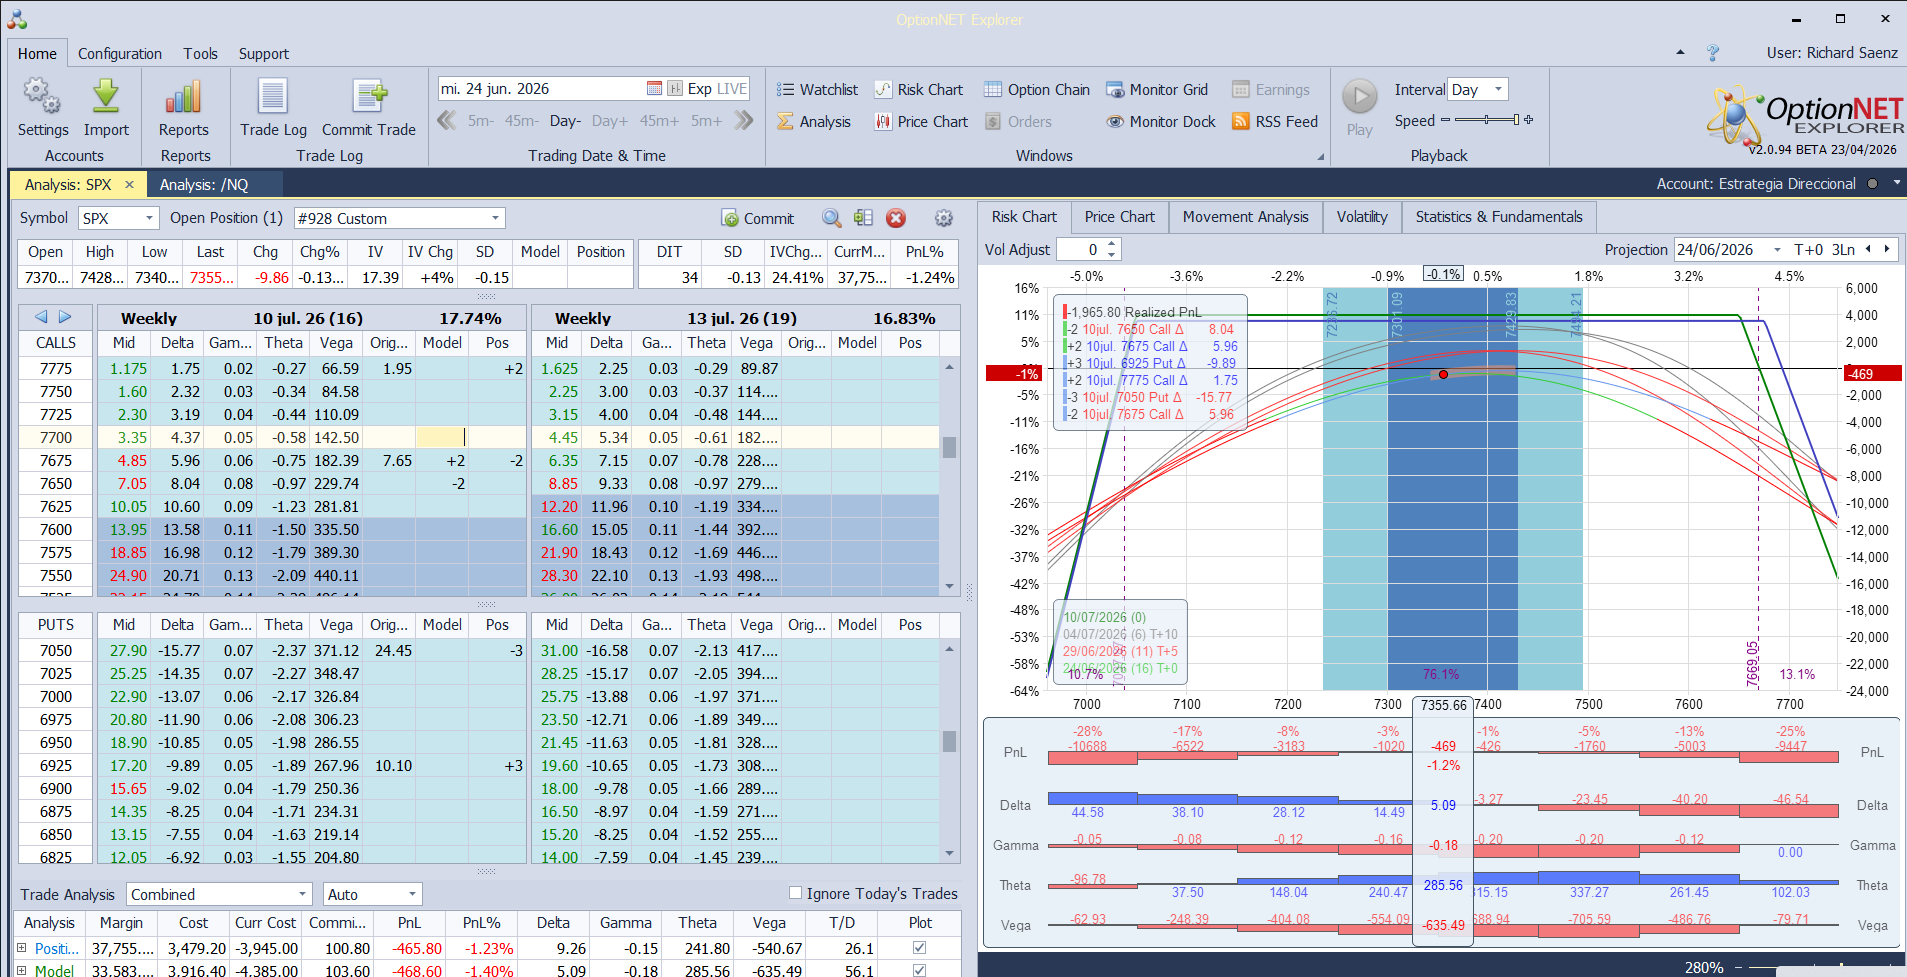Open the calendar date picker icon
This screenshot has width=1907, height=977.
point(654,89)
